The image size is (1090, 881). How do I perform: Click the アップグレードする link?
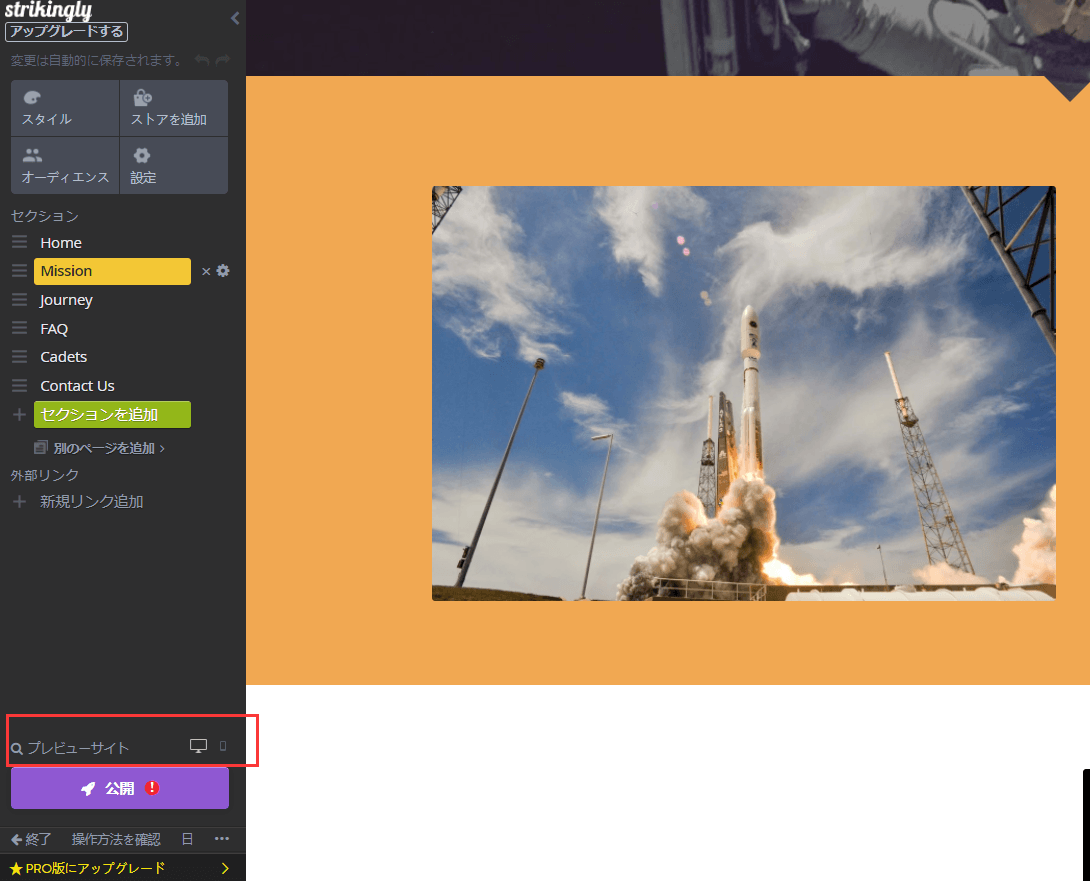click(x=66, y=31)
